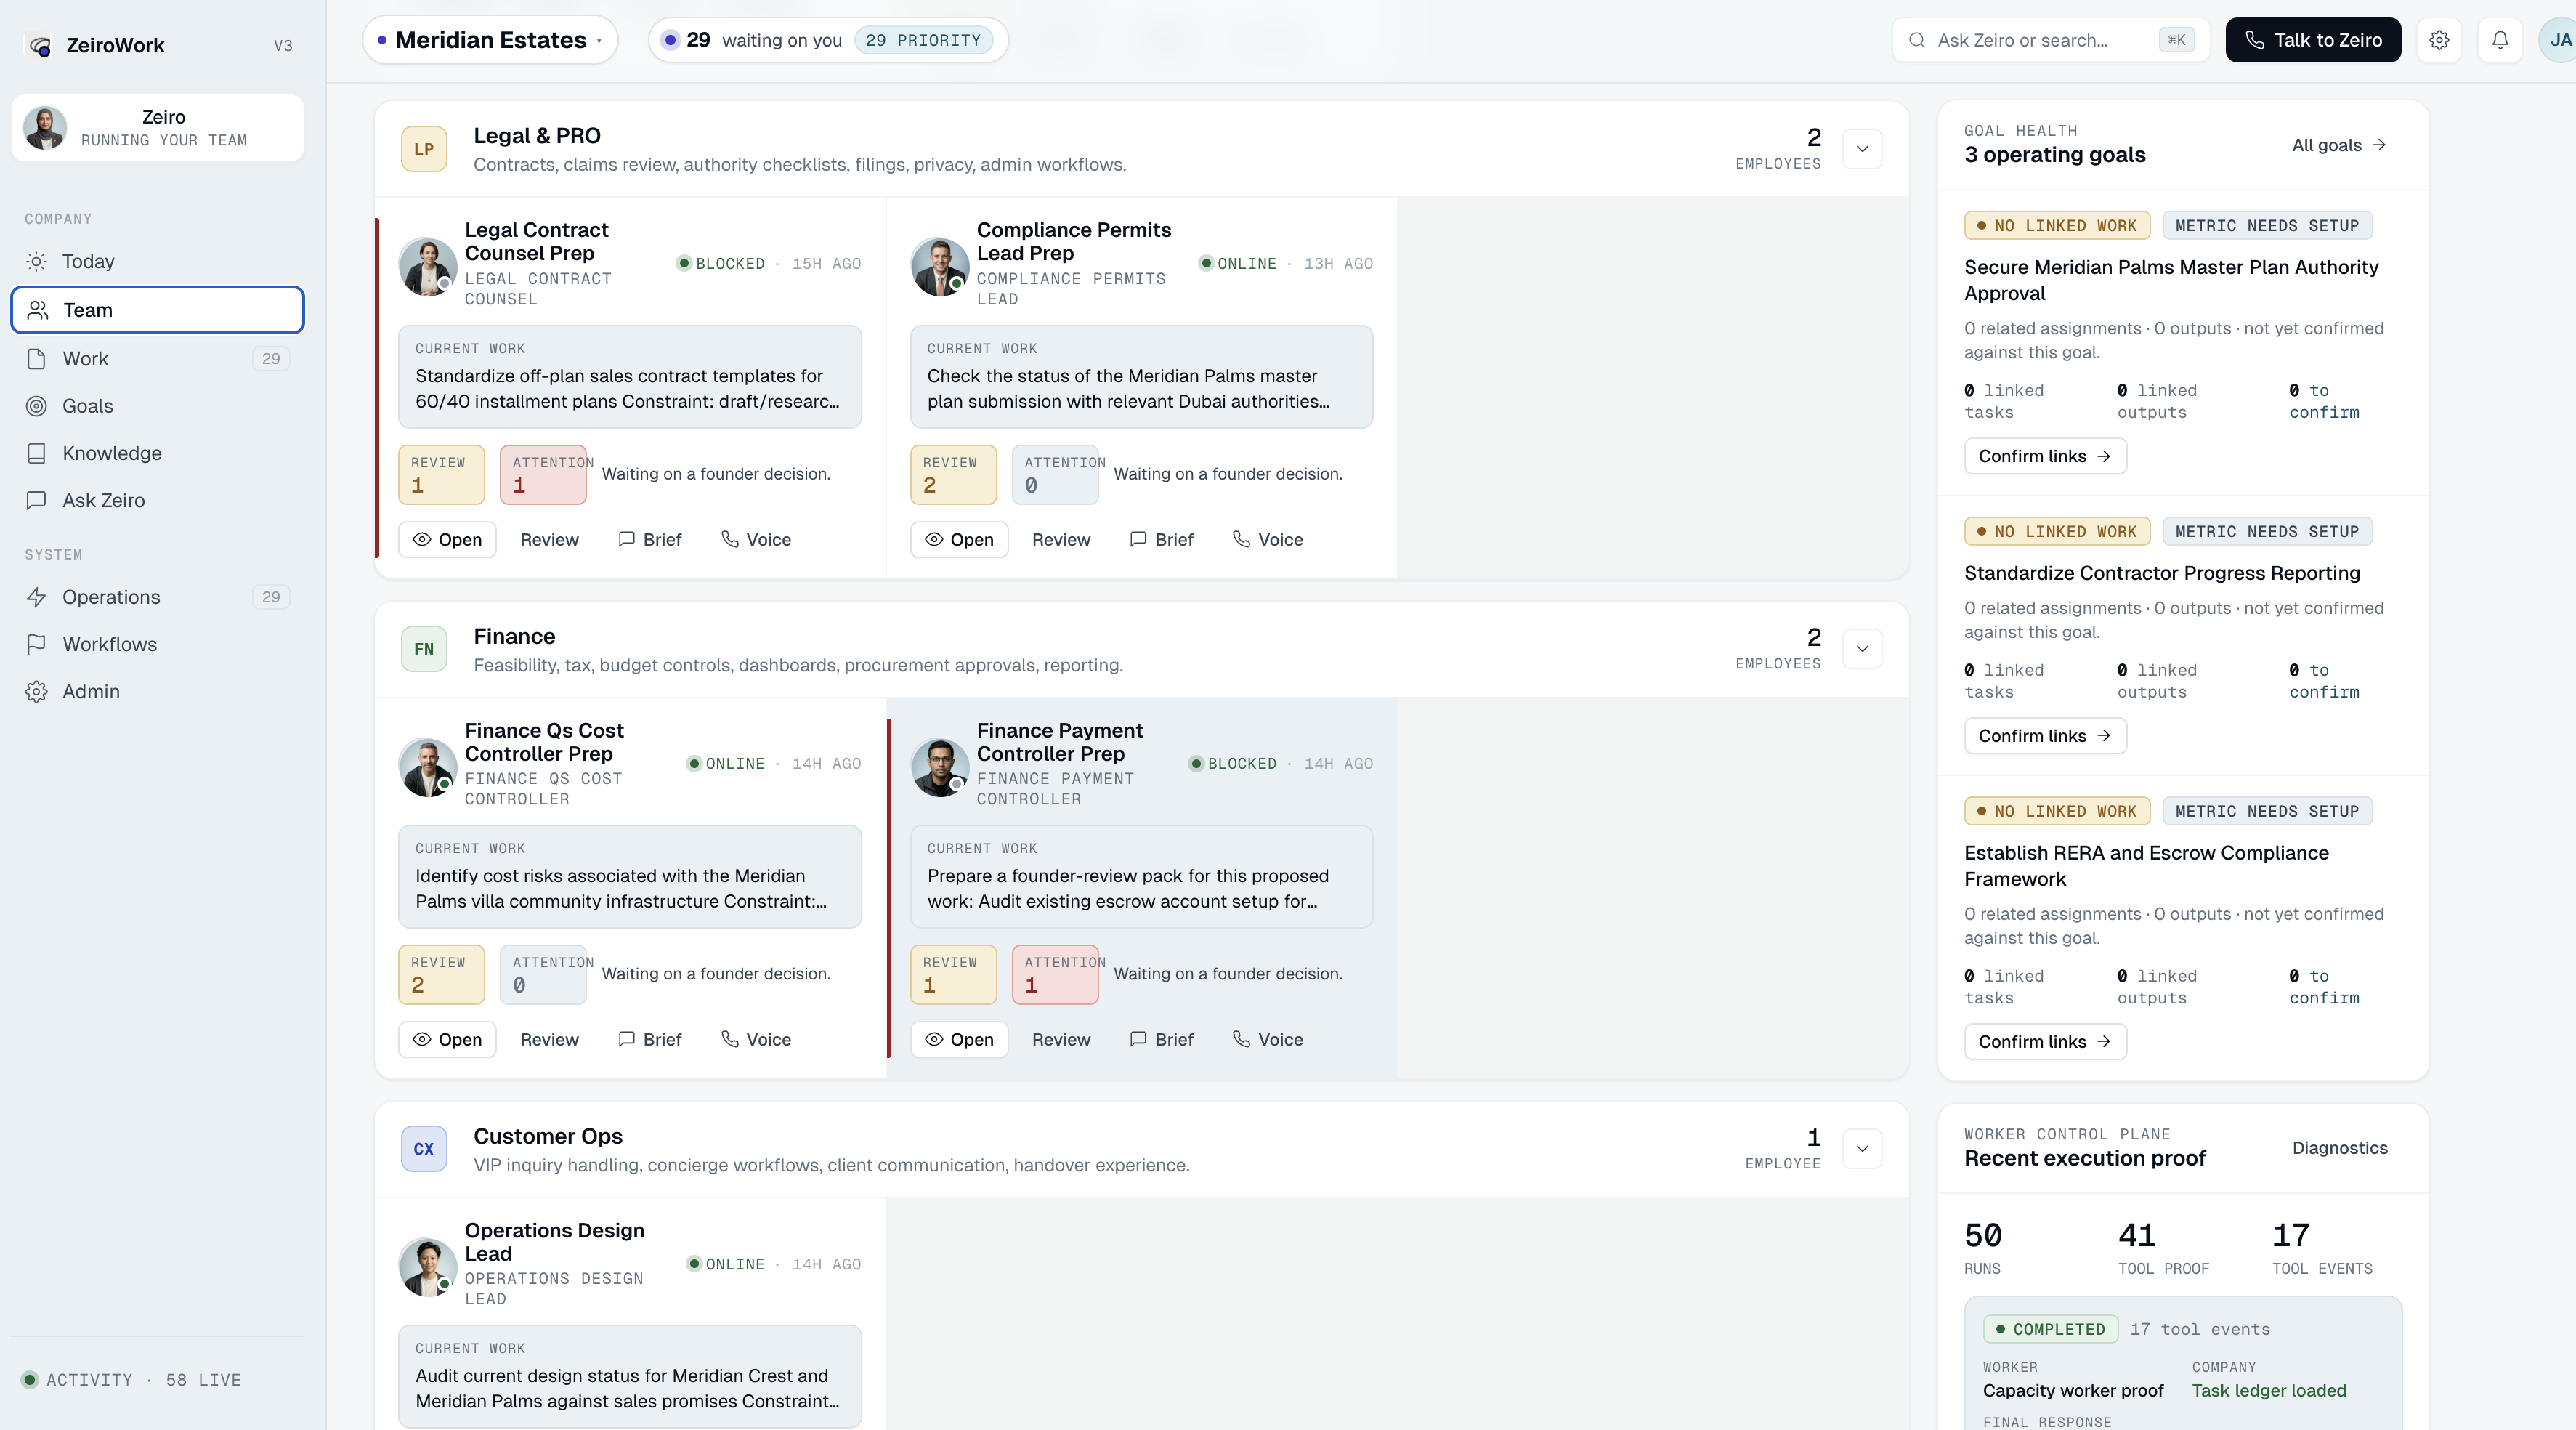Click Task ledger loaded text
The height and width of the screenshot is (1430, 2576).
(2268, 1391)
